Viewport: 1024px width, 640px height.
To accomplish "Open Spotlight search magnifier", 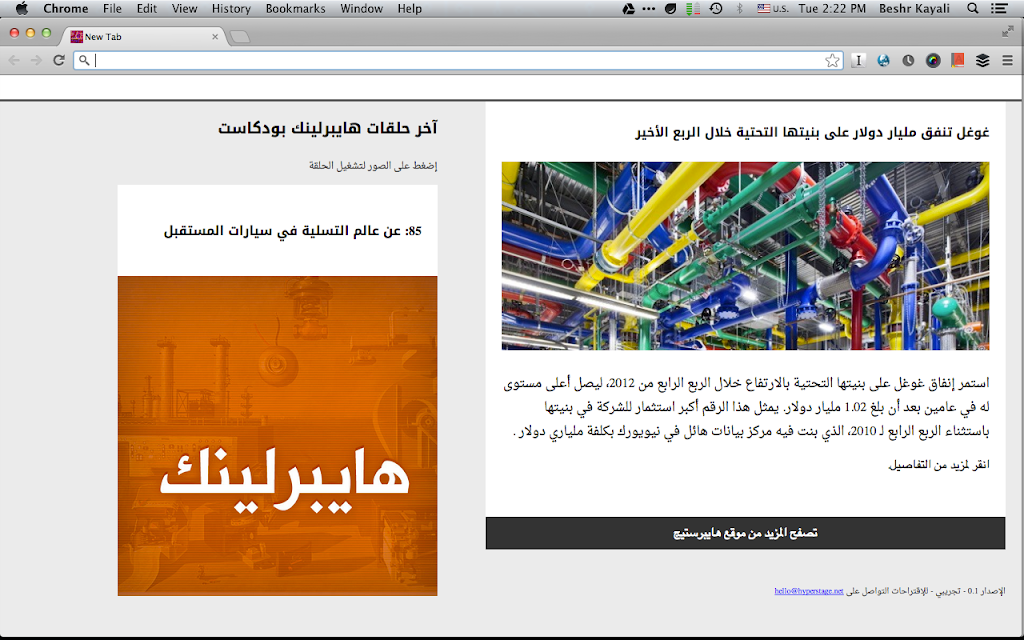I will pyautogui.click(x=972, y=8).
